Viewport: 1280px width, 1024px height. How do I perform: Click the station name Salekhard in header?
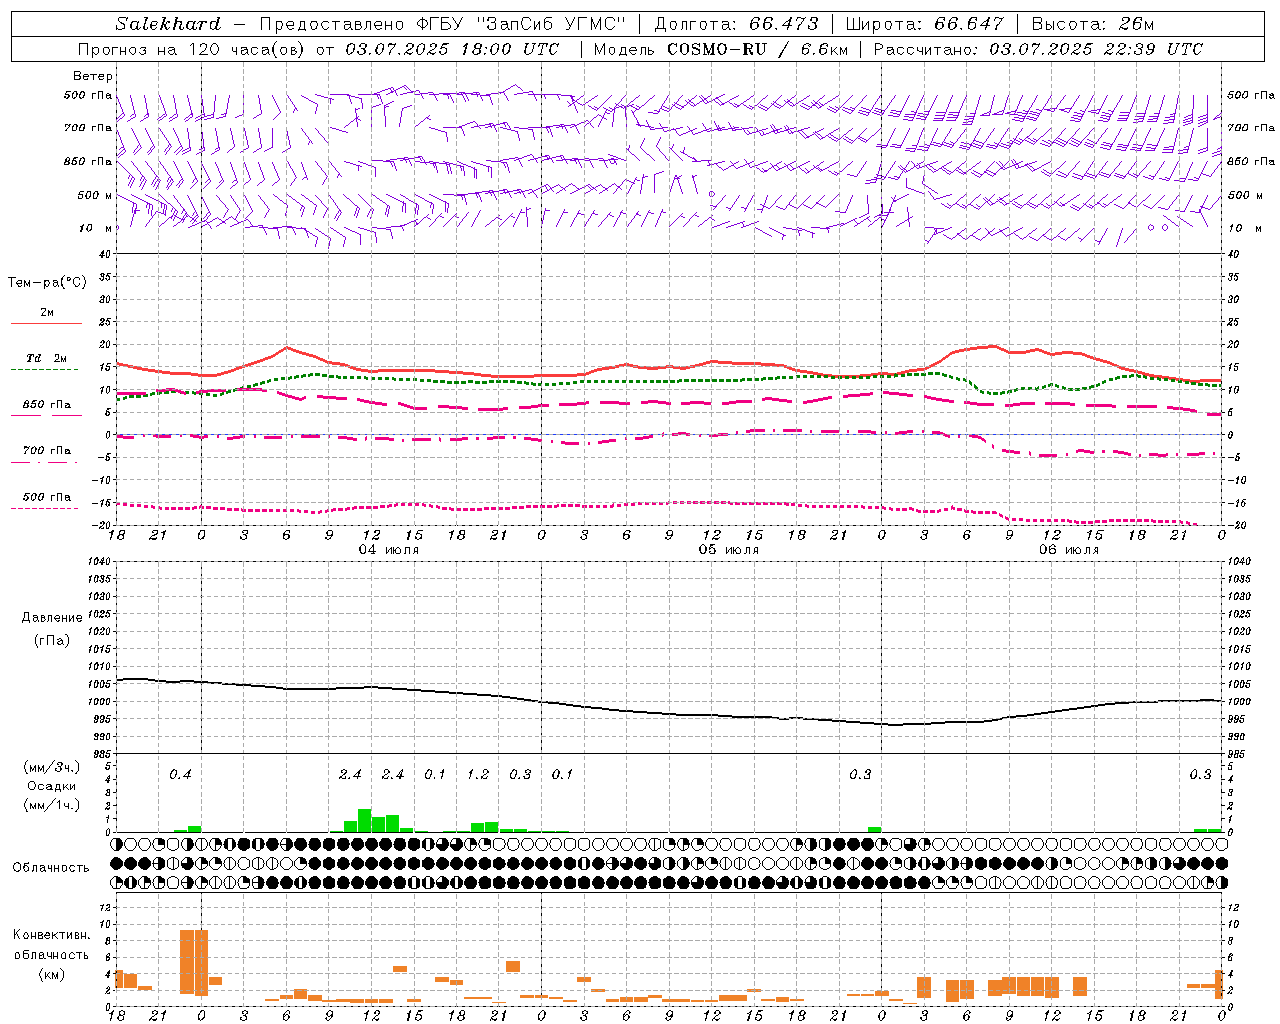tap(168, 24)
